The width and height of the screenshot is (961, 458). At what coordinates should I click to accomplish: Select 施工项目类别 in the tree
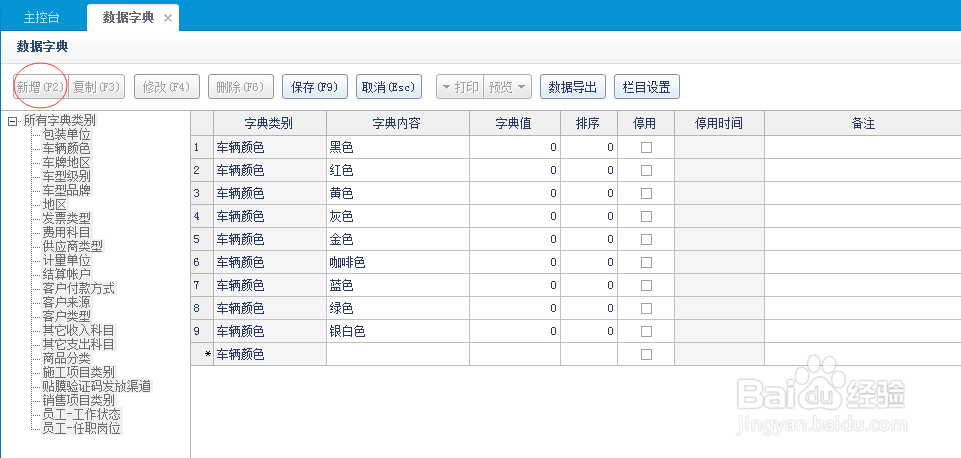click(78, 372)
